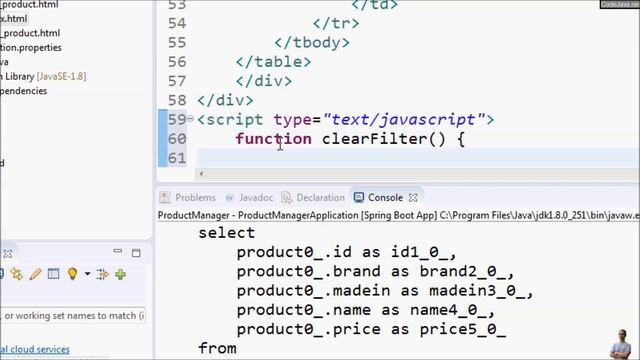Screen dimensions: 640x360
Task: Click the editor horizontal scrollbar left arrow
Action: click(201, 173)
